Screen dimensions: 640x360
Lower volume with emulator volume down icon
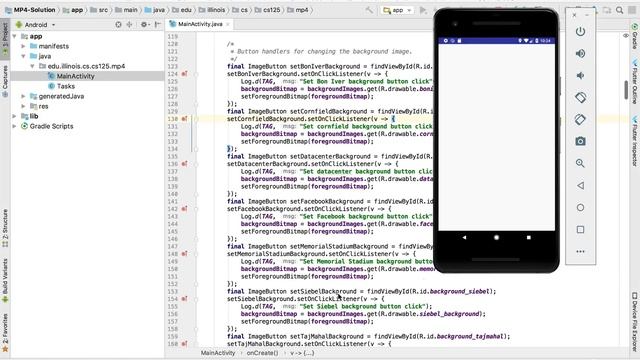tap(580, 76)
